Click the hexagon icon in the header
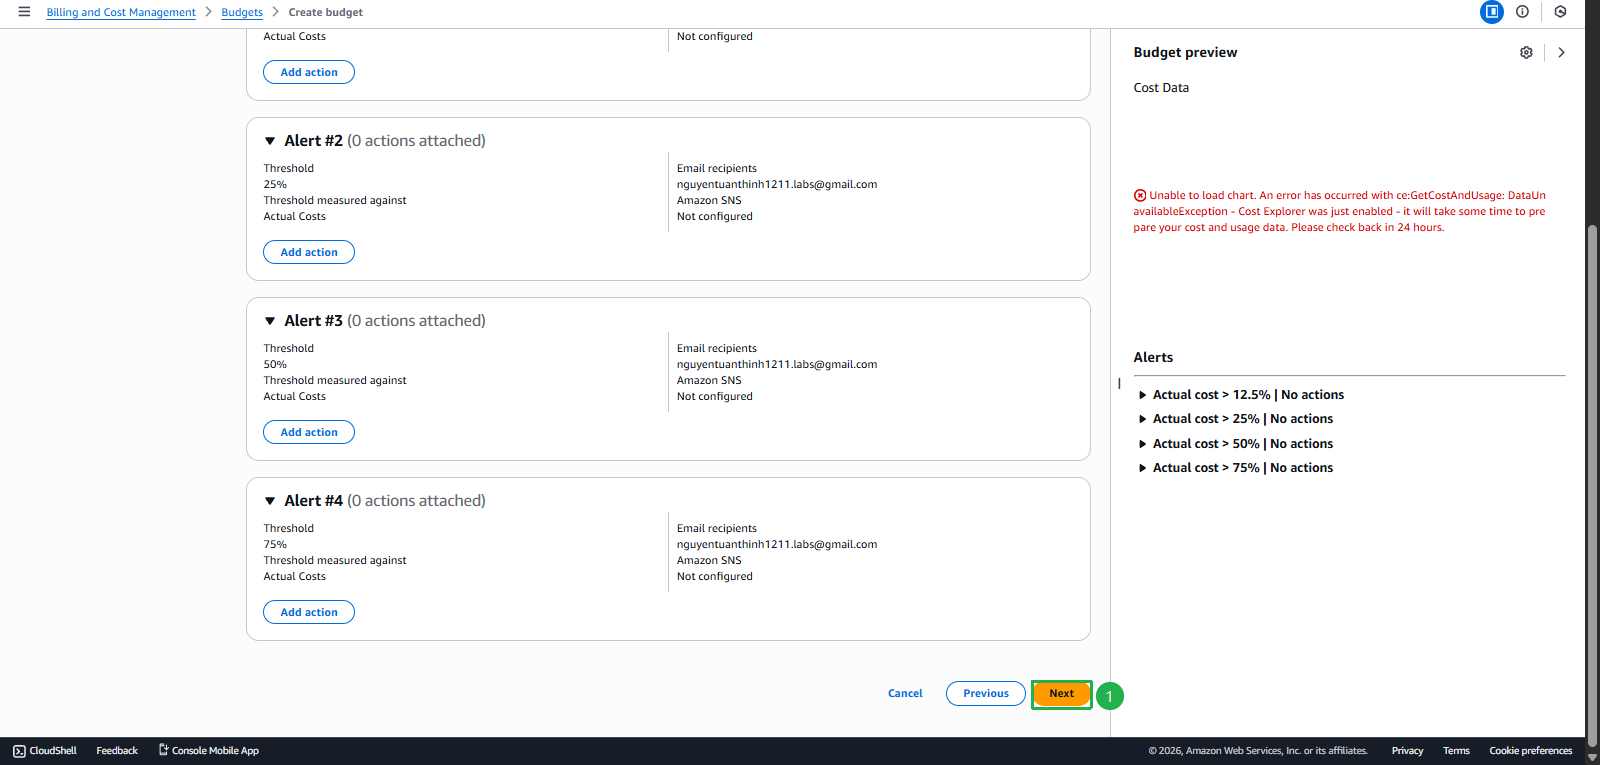This screenshot has width=1600, height=765. point(1560,12)
